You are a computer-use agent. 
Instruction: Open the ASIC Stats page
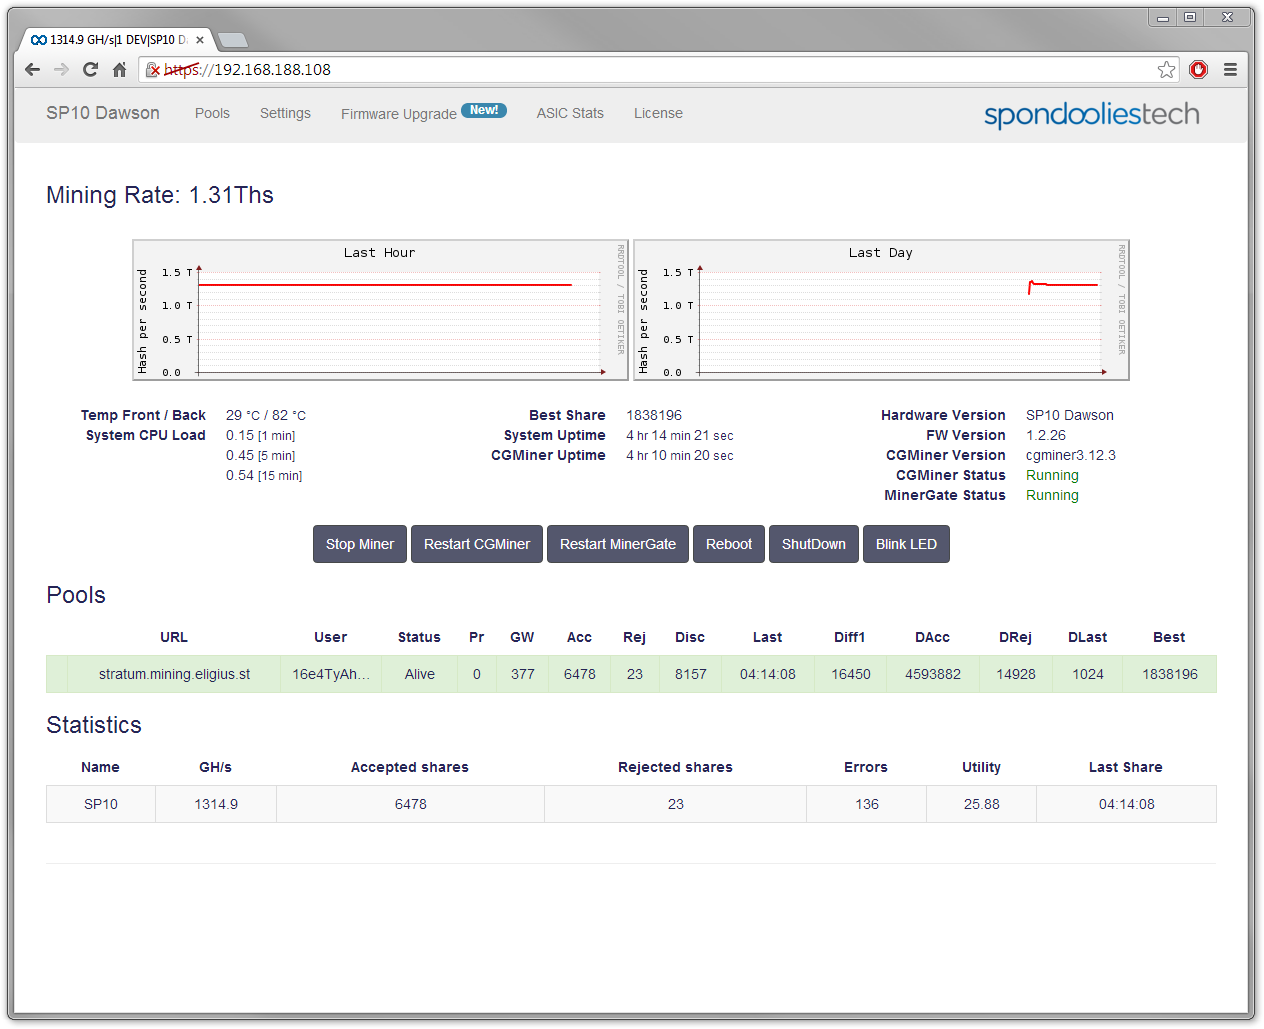tap(570, 113)
